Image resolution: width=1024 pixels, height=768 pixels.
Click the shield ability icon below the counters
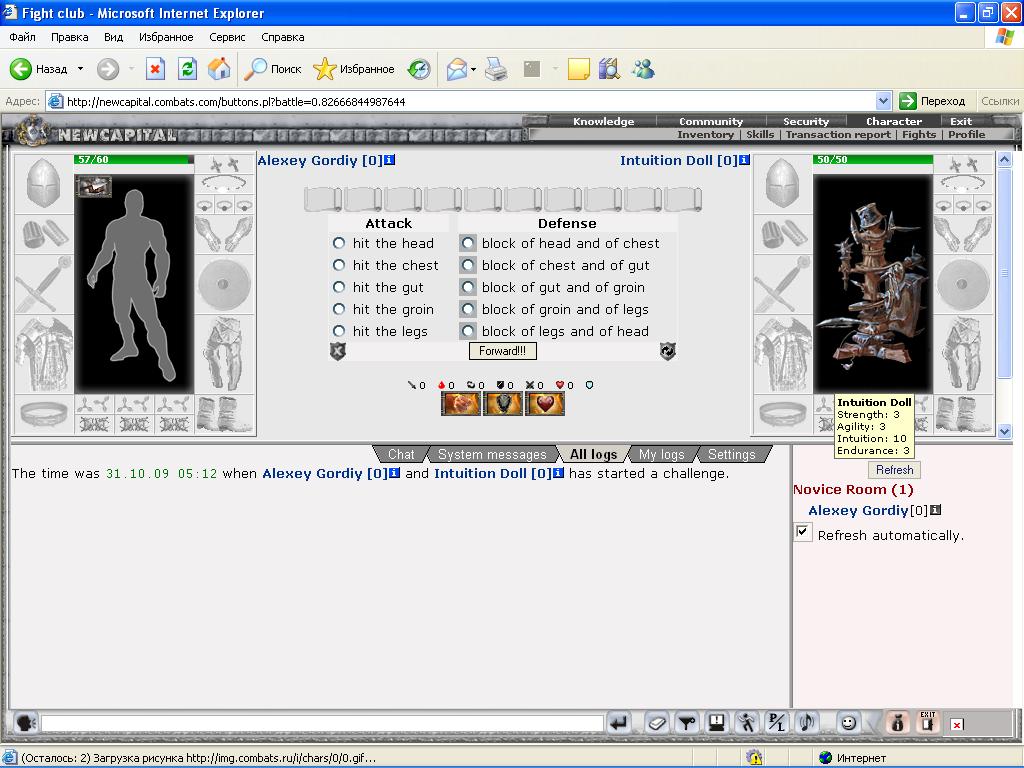pos(503,404)
